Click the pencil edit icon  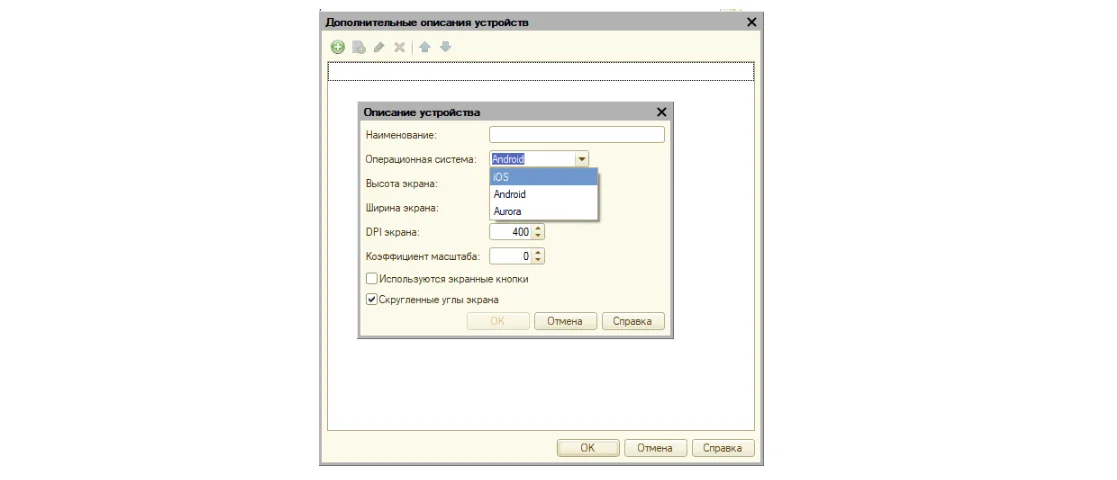tap(379, 48)
